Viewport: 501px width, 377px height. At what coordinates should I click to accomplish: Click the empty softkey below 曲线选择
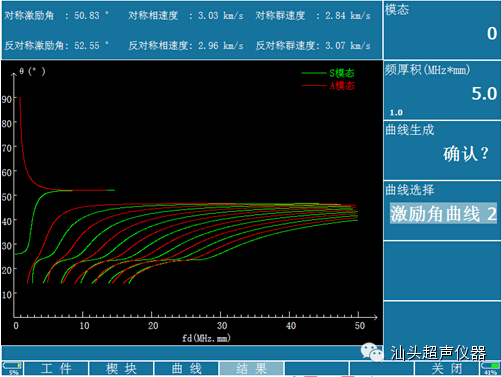click(442, 270)
